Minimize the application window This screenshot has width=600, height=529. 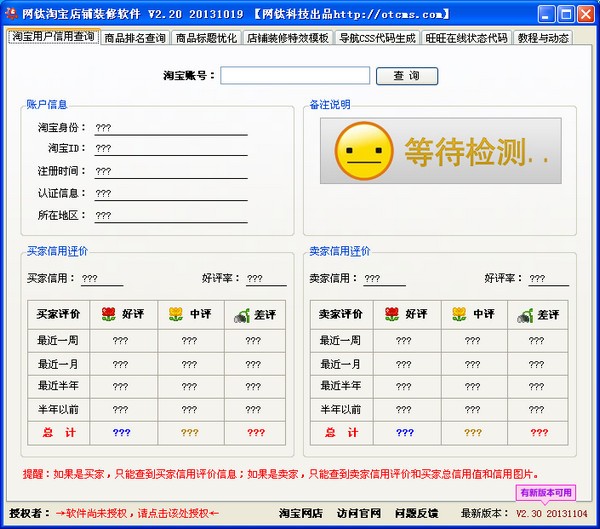[546, 14]
